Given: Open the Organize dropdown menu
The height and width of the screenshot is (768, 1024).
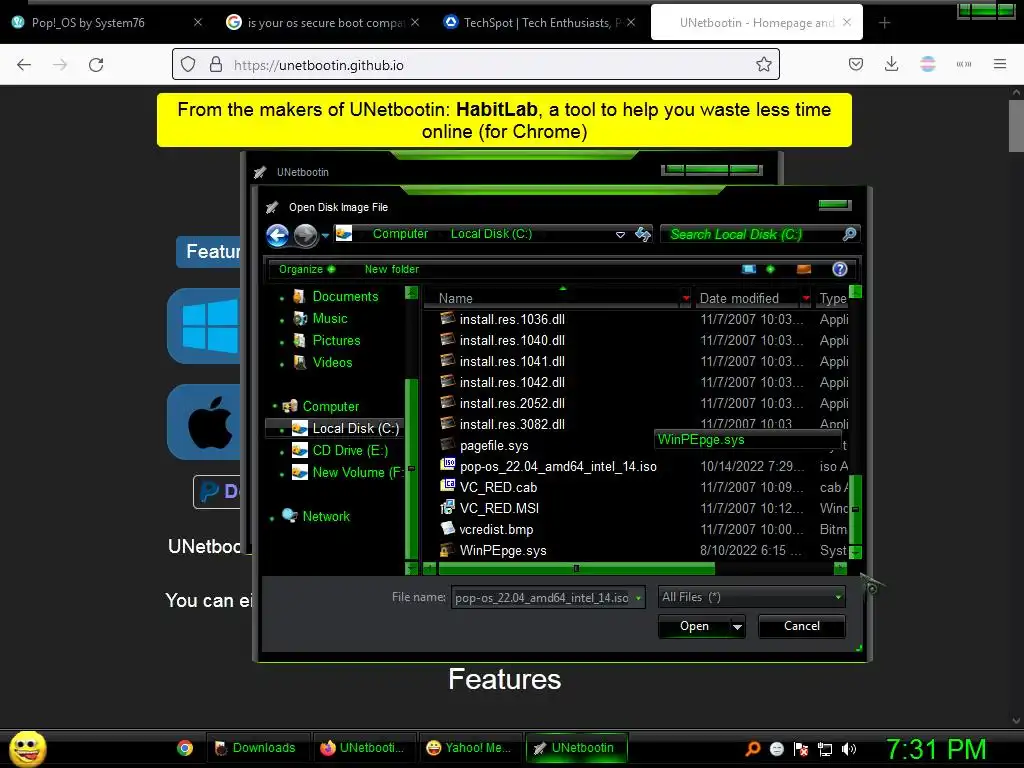Looking at the screenshot, I should pos(306,269).
